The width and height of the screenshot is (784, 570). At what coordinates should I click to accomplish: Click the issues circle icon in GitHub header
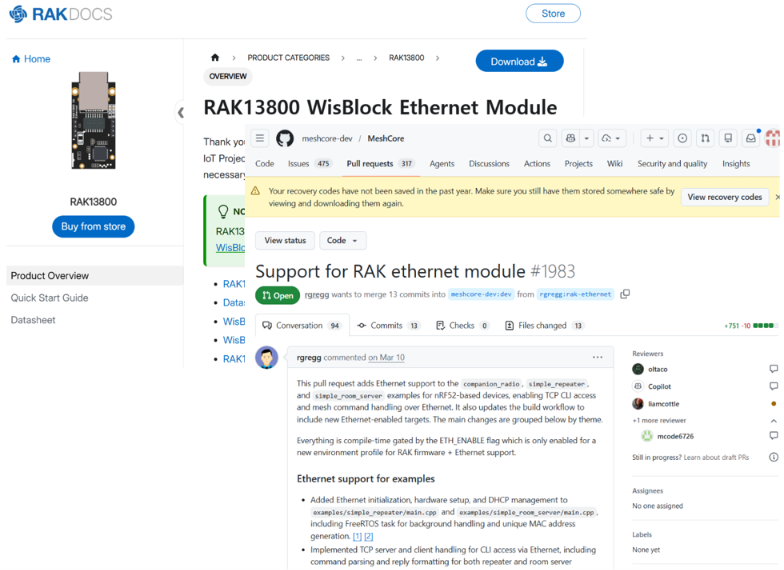point(682,138)
